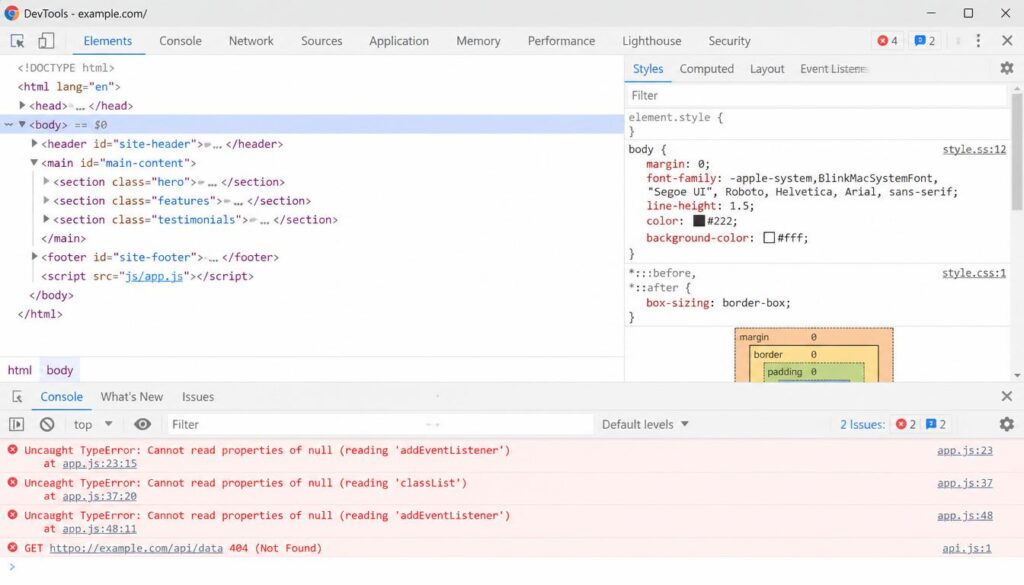Click the Styles Filter input field
This screenshot has width=1024, height=585.
pos(816,95)
